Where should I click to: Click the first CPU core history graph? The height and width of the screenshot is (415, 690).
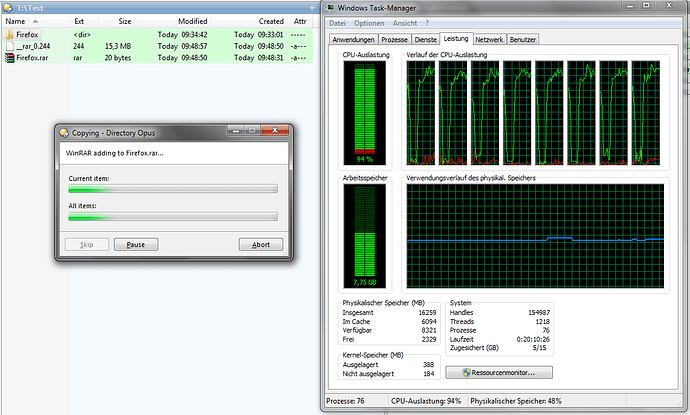[x=421, y=113]
